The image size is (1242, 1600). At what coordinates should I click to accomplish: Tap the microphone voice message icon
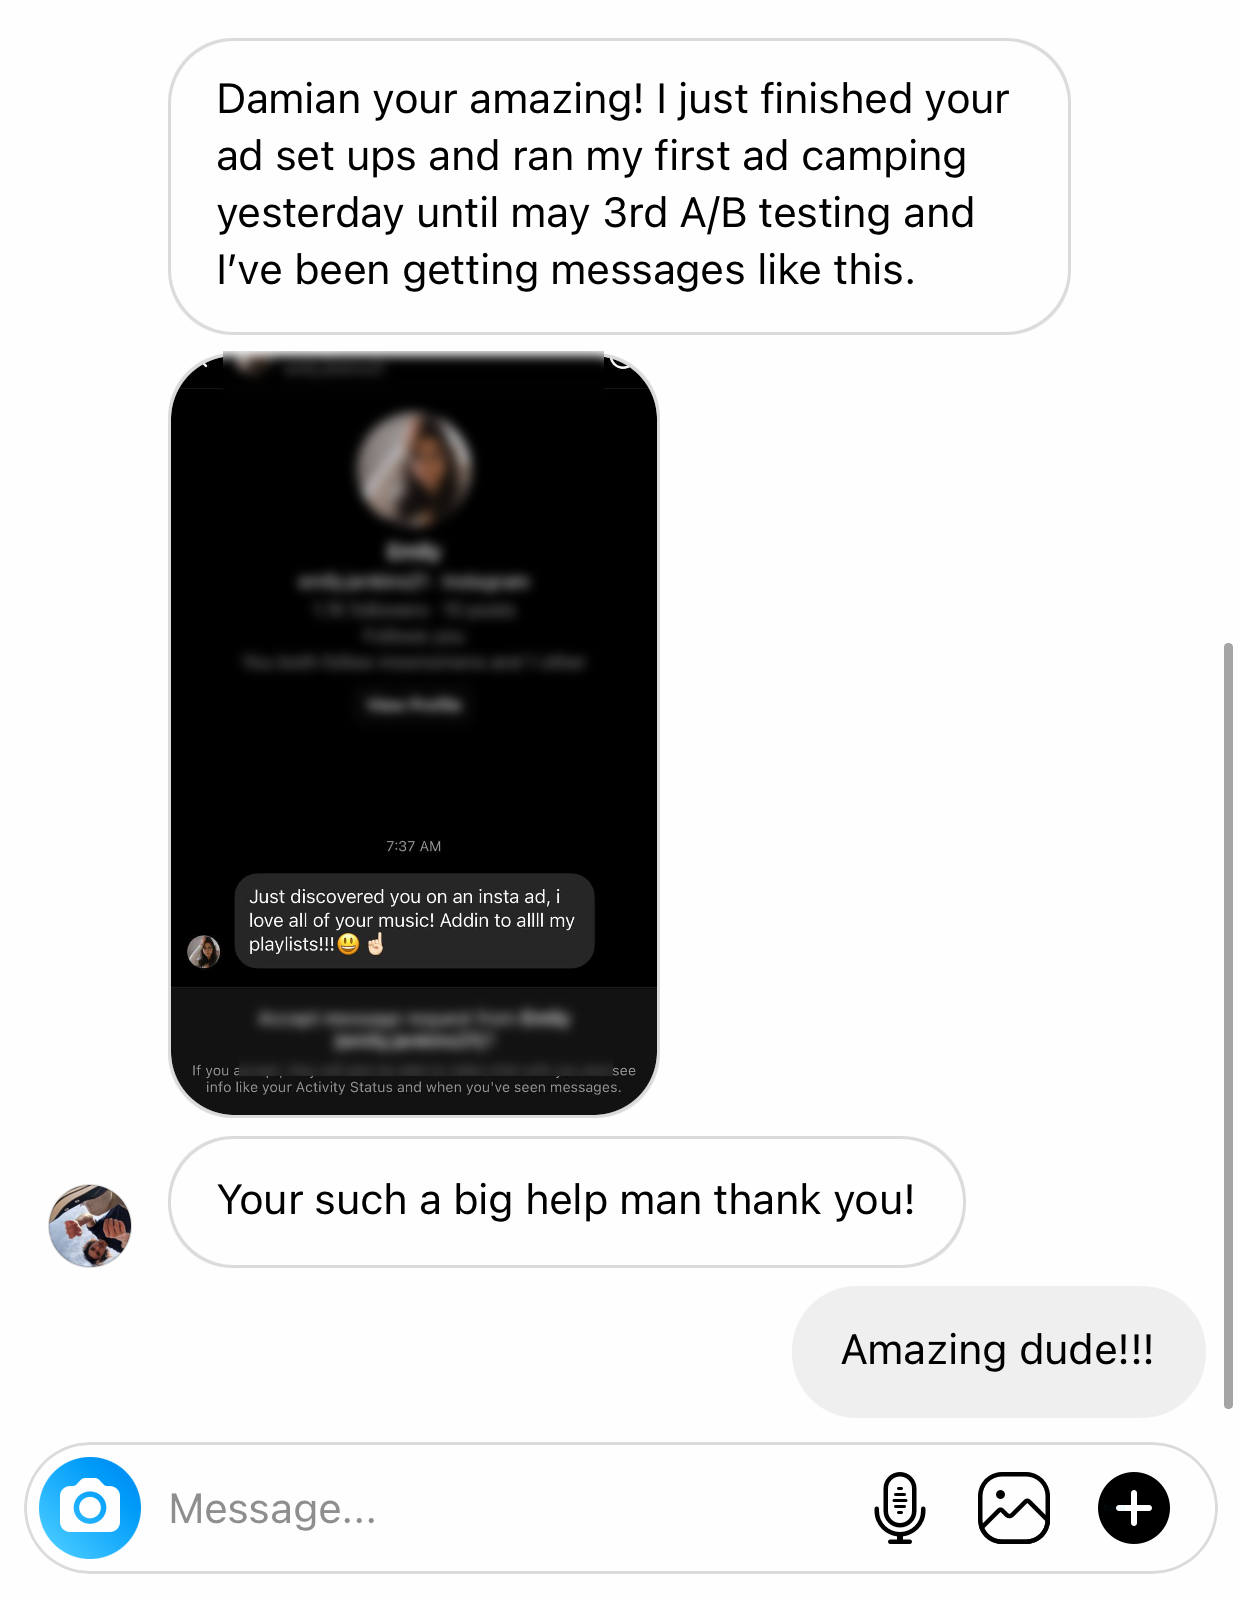pyautogui.click(x=899, y=1507)
